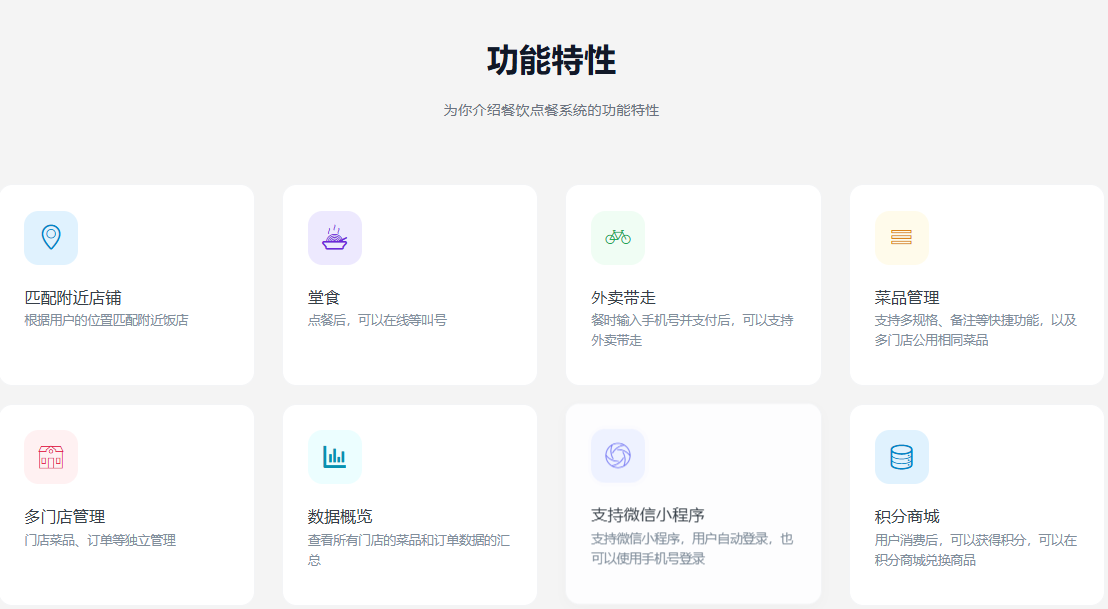Select the 支持微信小程序 heading
This screenshot has height=609, width=1108.
(x=648, y=515)
